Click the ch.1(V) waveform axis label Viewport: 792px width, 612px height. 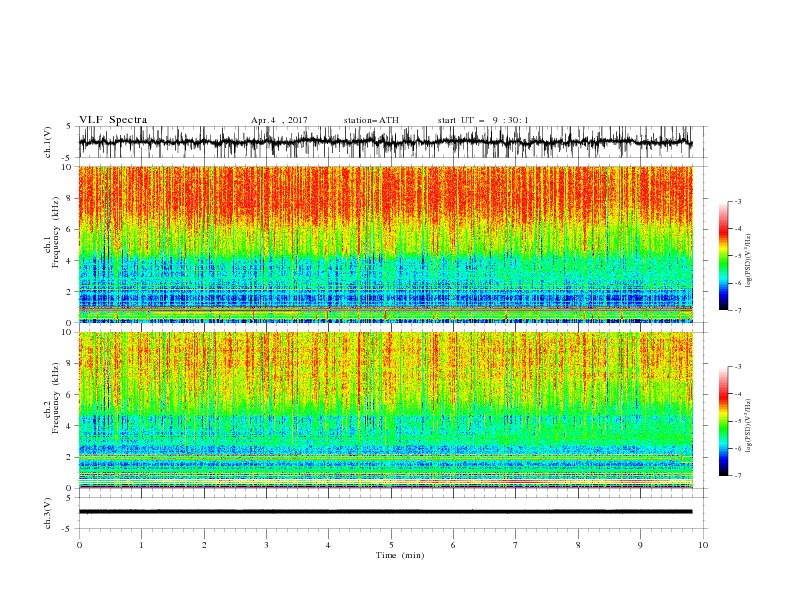(x=48, y=142)
